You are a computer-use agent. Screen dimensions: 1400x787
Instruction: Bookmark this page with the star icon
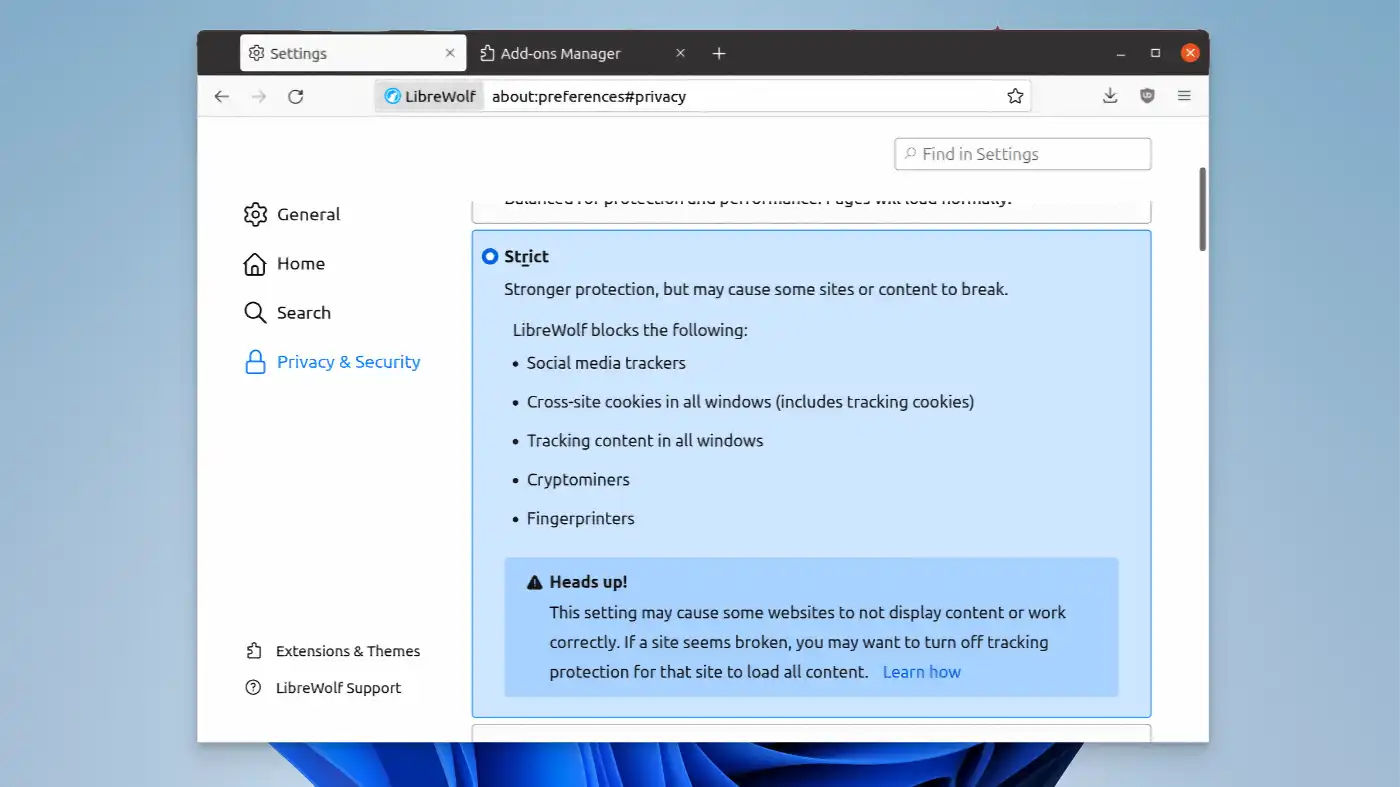coord(1015,96)
